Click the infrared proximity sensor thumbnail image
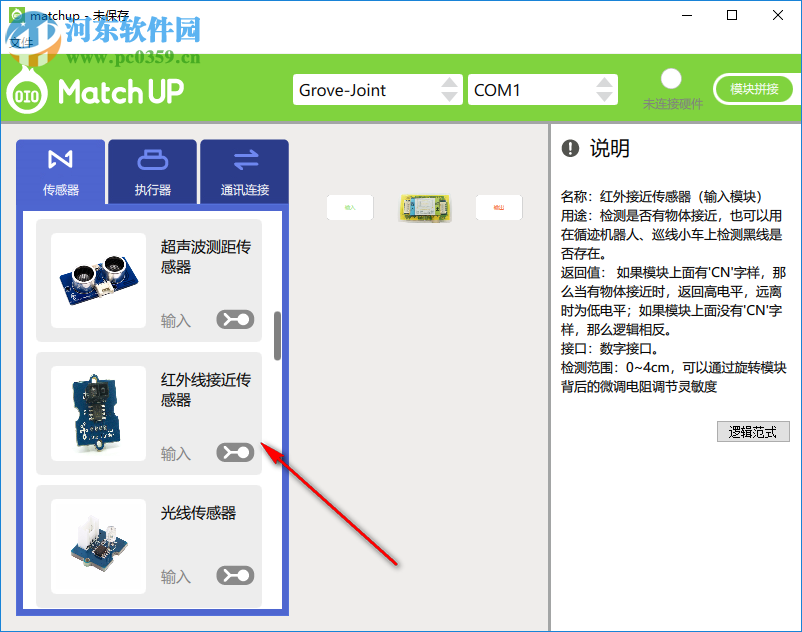 (97, 412)
